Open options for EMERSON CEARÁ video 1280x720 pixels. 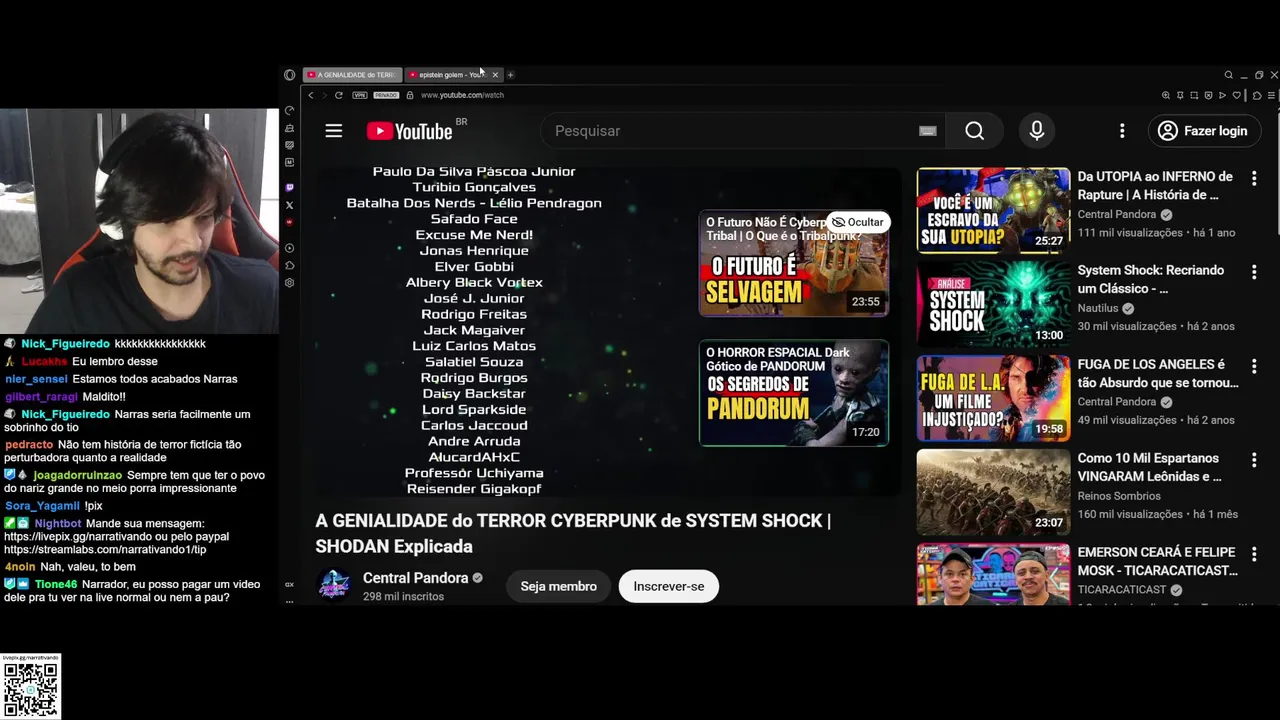click(x=1254, y=554)
